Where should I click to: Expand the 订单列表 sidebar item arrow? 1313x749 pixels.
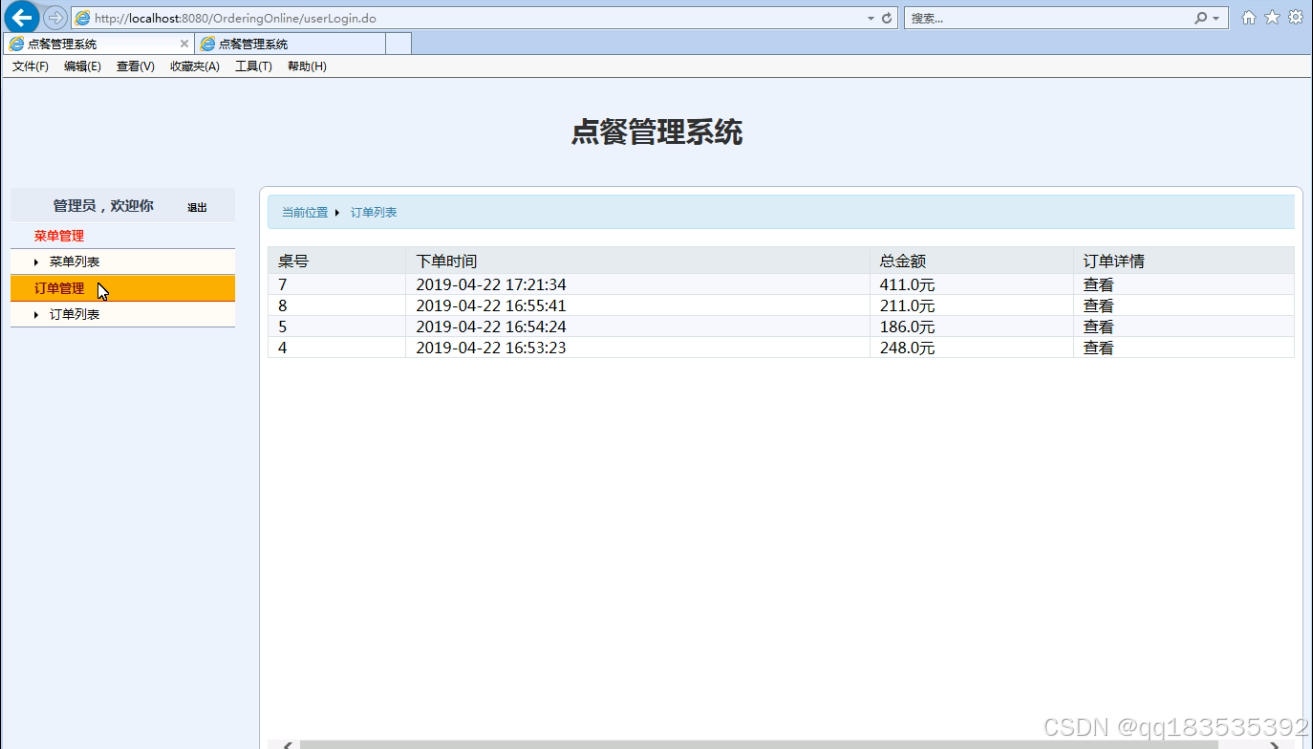pos(37,314)
